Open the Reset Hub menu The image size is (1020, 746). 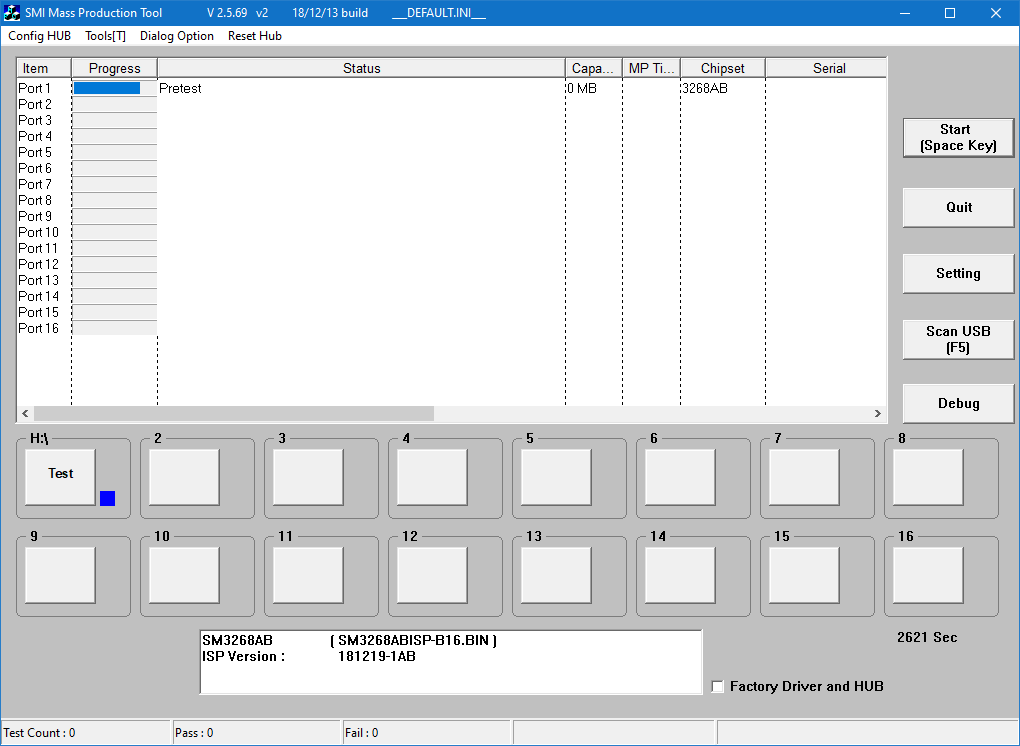point(254,36)
